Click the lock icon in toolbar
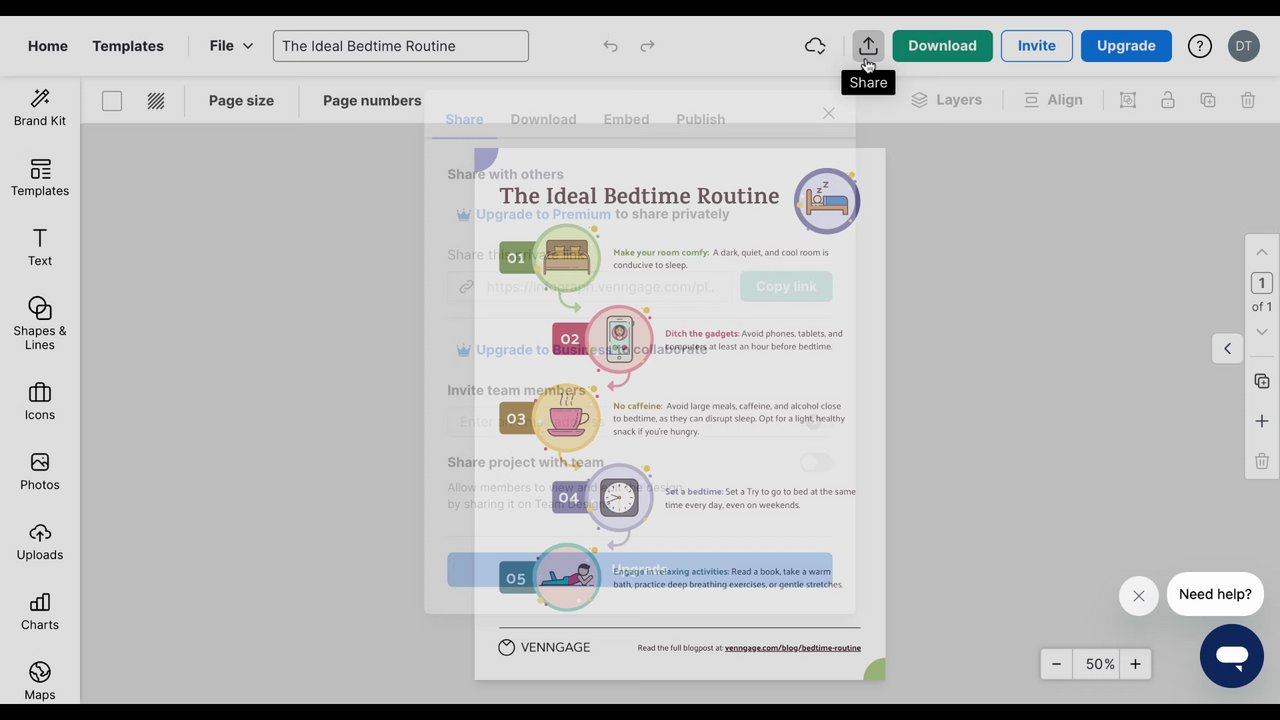 pyautogui.click(x=1168, y=100)
